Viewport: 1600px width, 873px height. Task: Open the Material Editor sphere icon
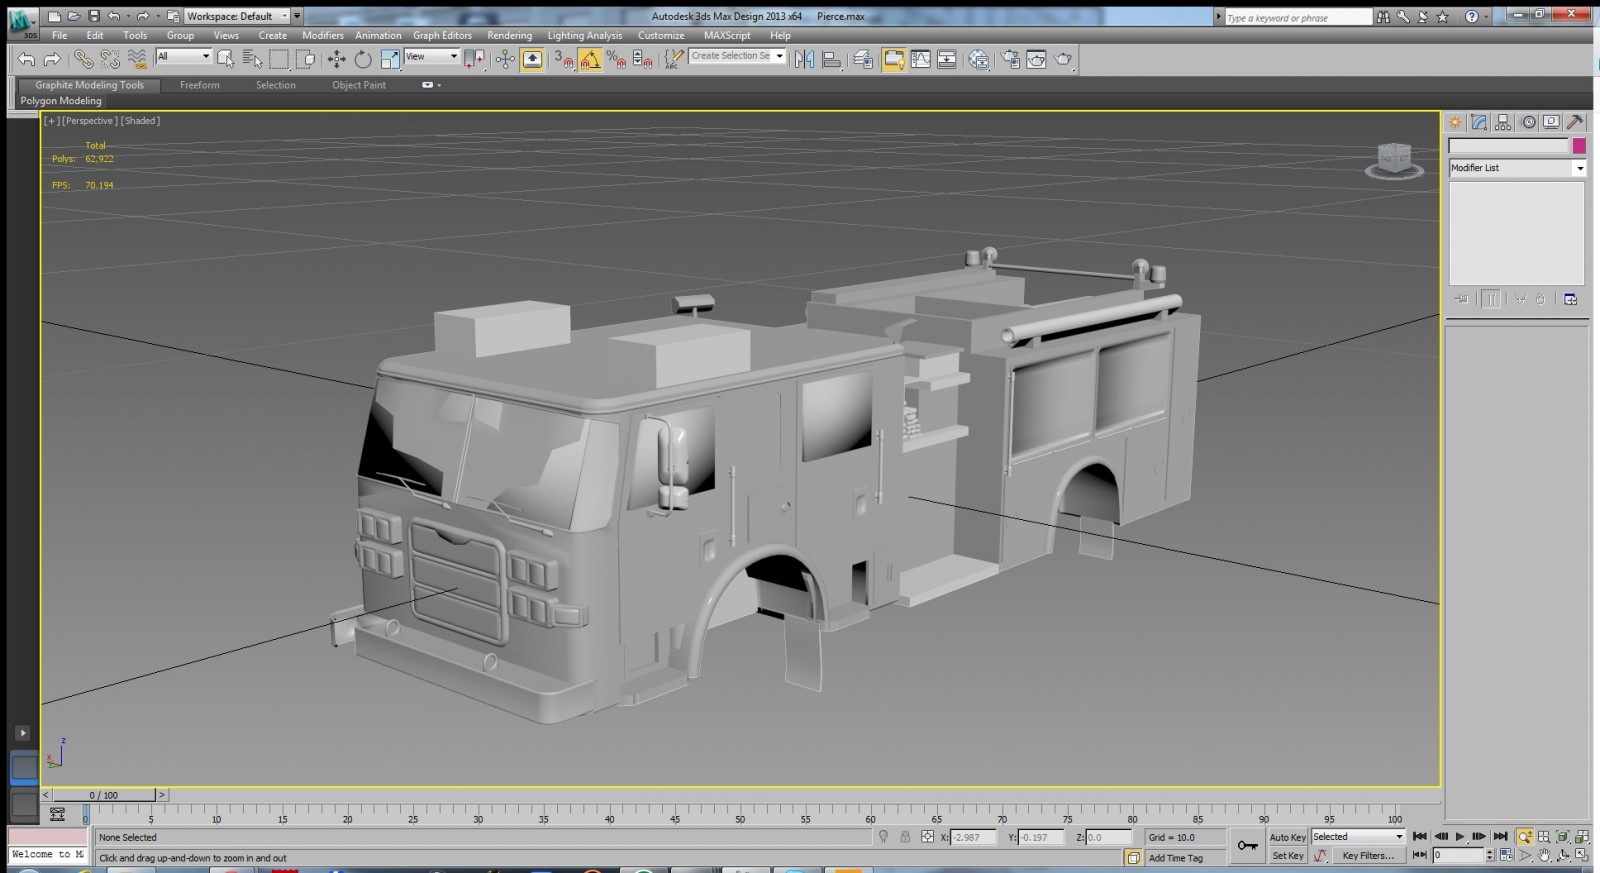pyautogui.click(x=979, y=60)
